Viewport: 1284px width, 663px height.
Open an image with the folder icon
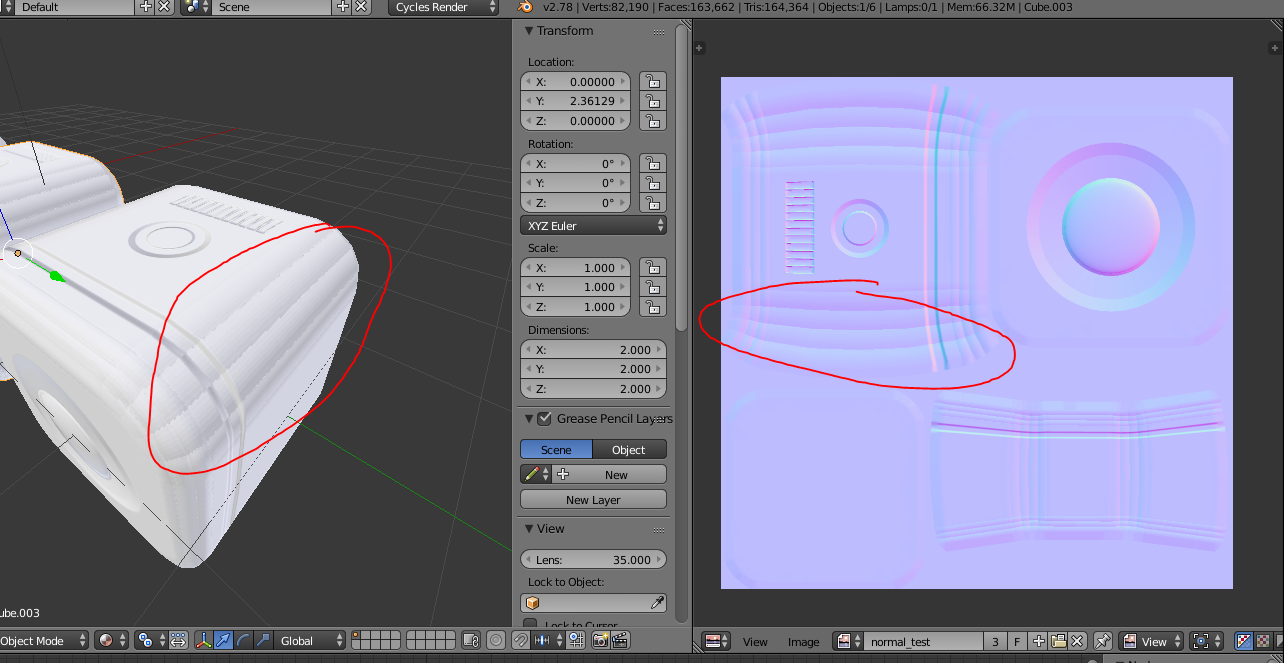pos(1059,641)
